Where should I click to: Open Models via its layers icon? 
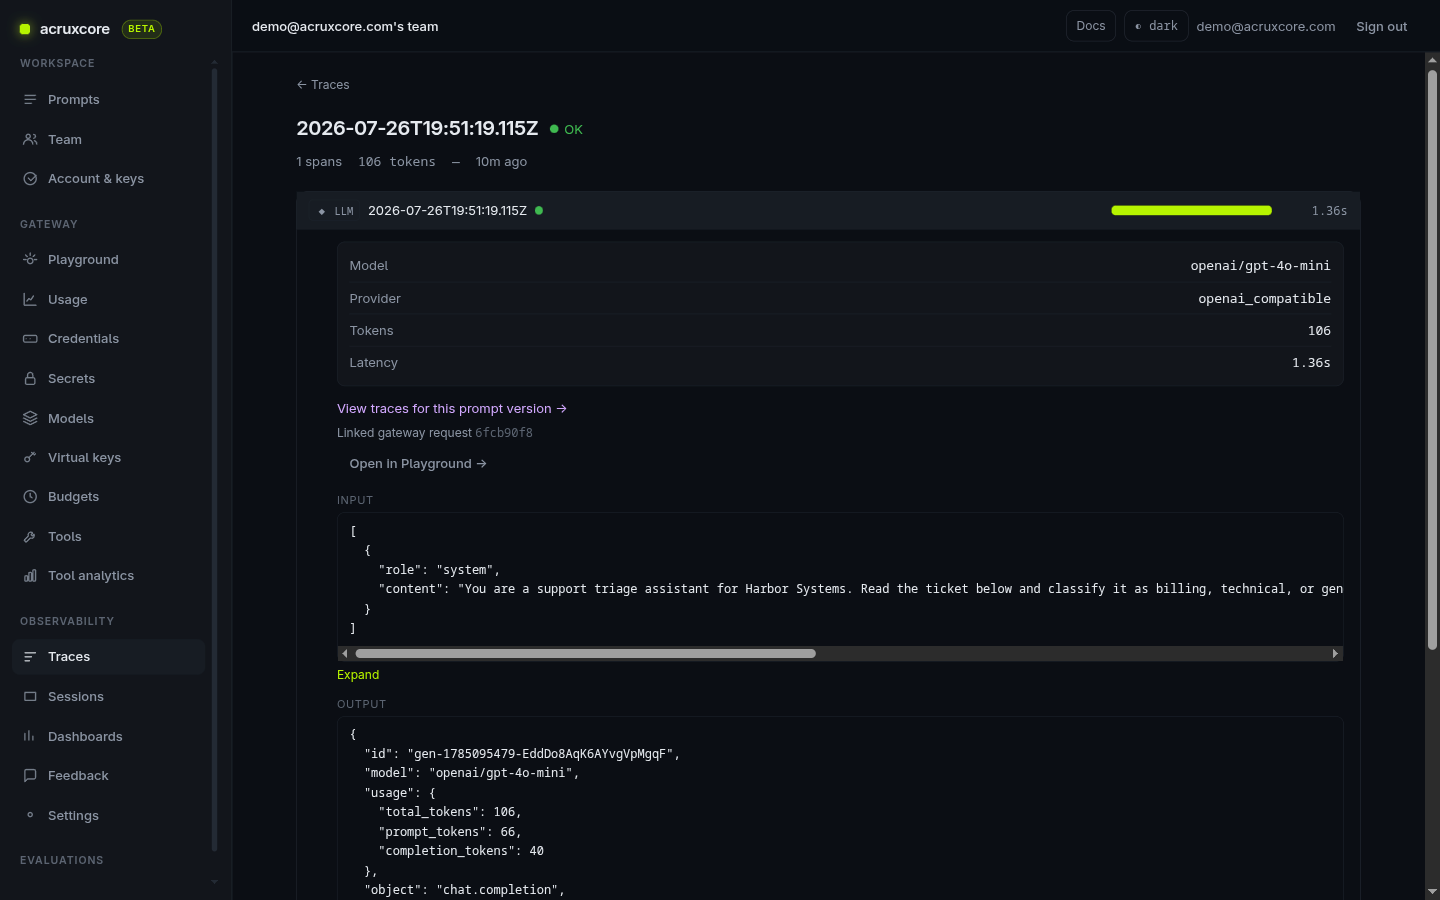(x=30, y=419)
